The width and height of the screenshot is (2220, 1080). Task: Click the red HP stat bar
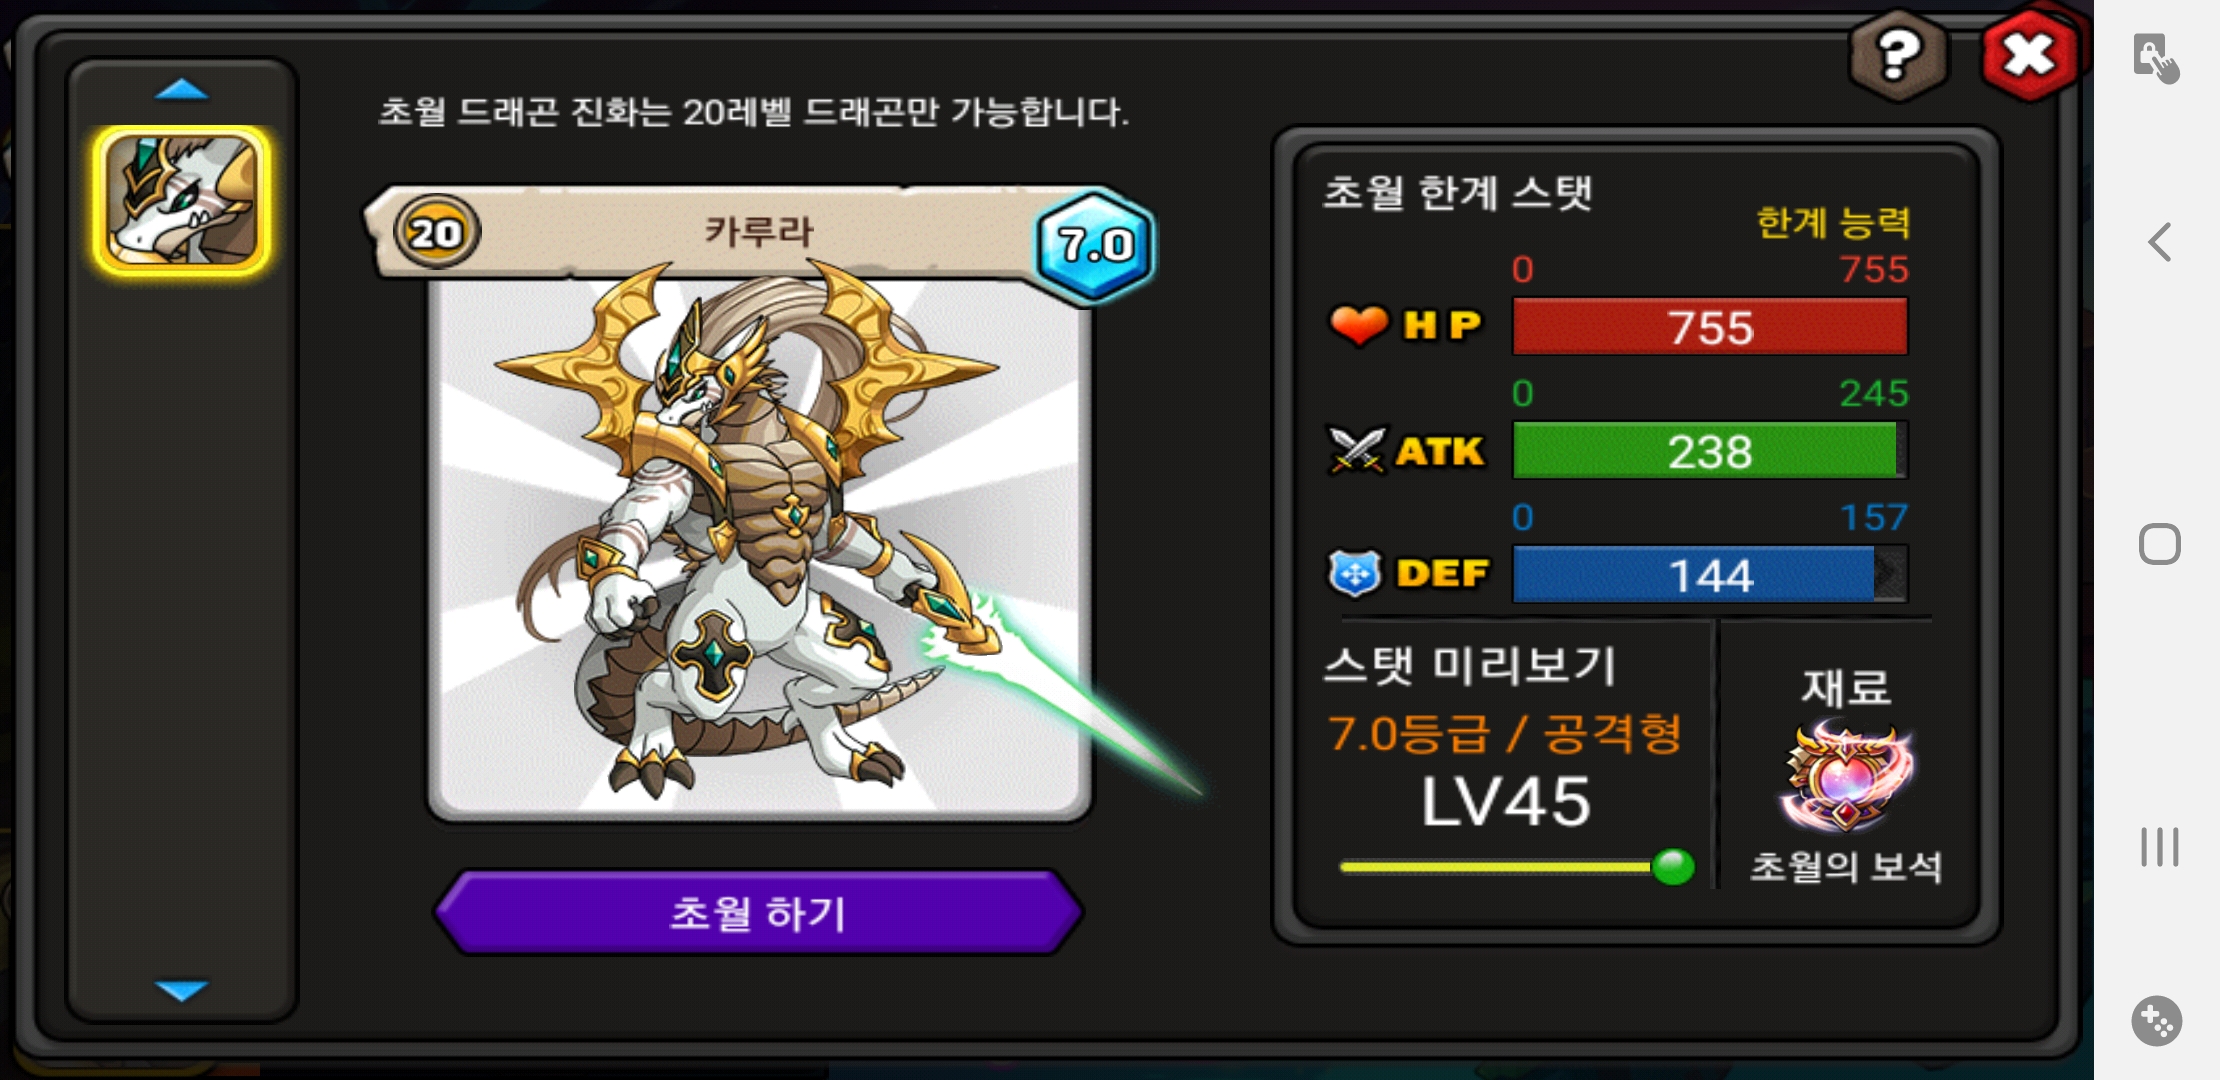click(x=1710, y=327)
